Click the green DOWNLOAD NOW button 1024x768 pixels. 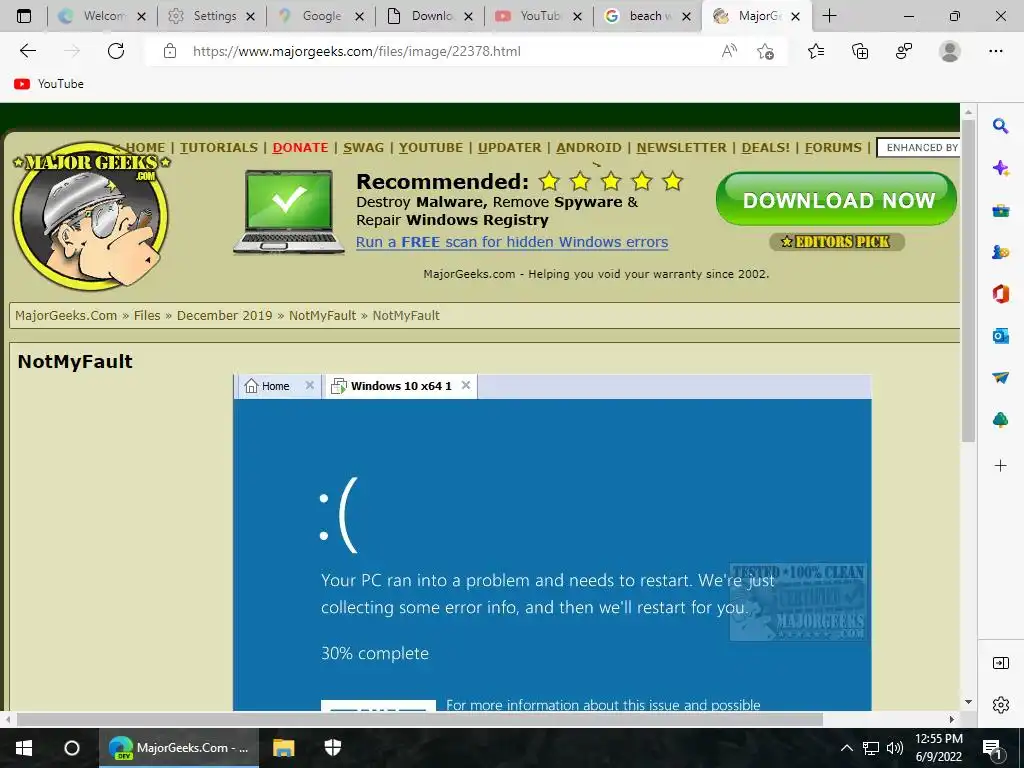[x=837, y=200]
